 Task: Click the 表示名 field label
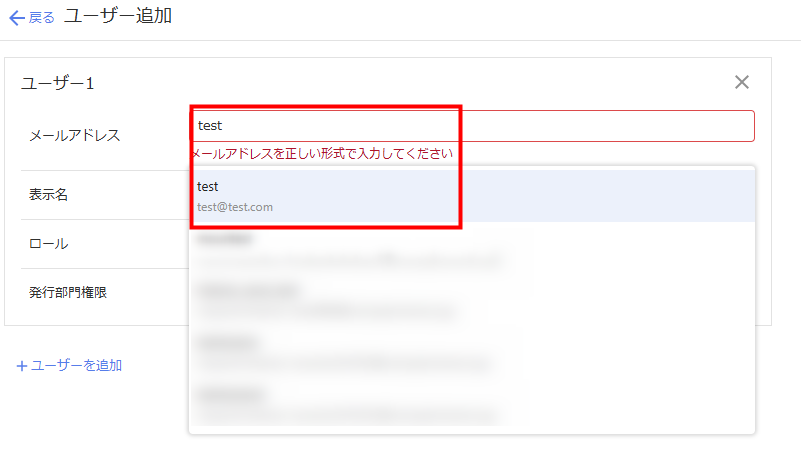point(48,195)
